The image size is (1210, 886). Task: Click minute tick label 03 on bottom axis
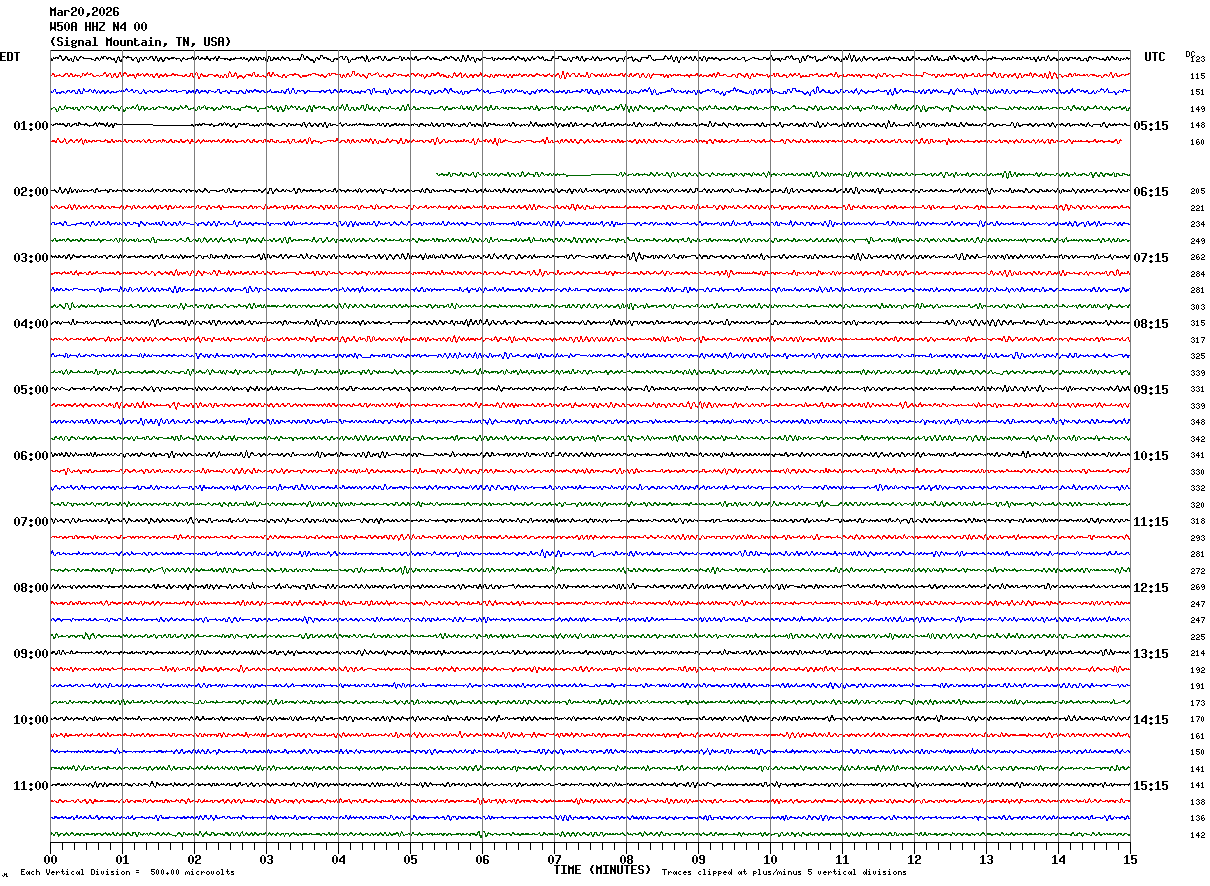coord(266,859)
